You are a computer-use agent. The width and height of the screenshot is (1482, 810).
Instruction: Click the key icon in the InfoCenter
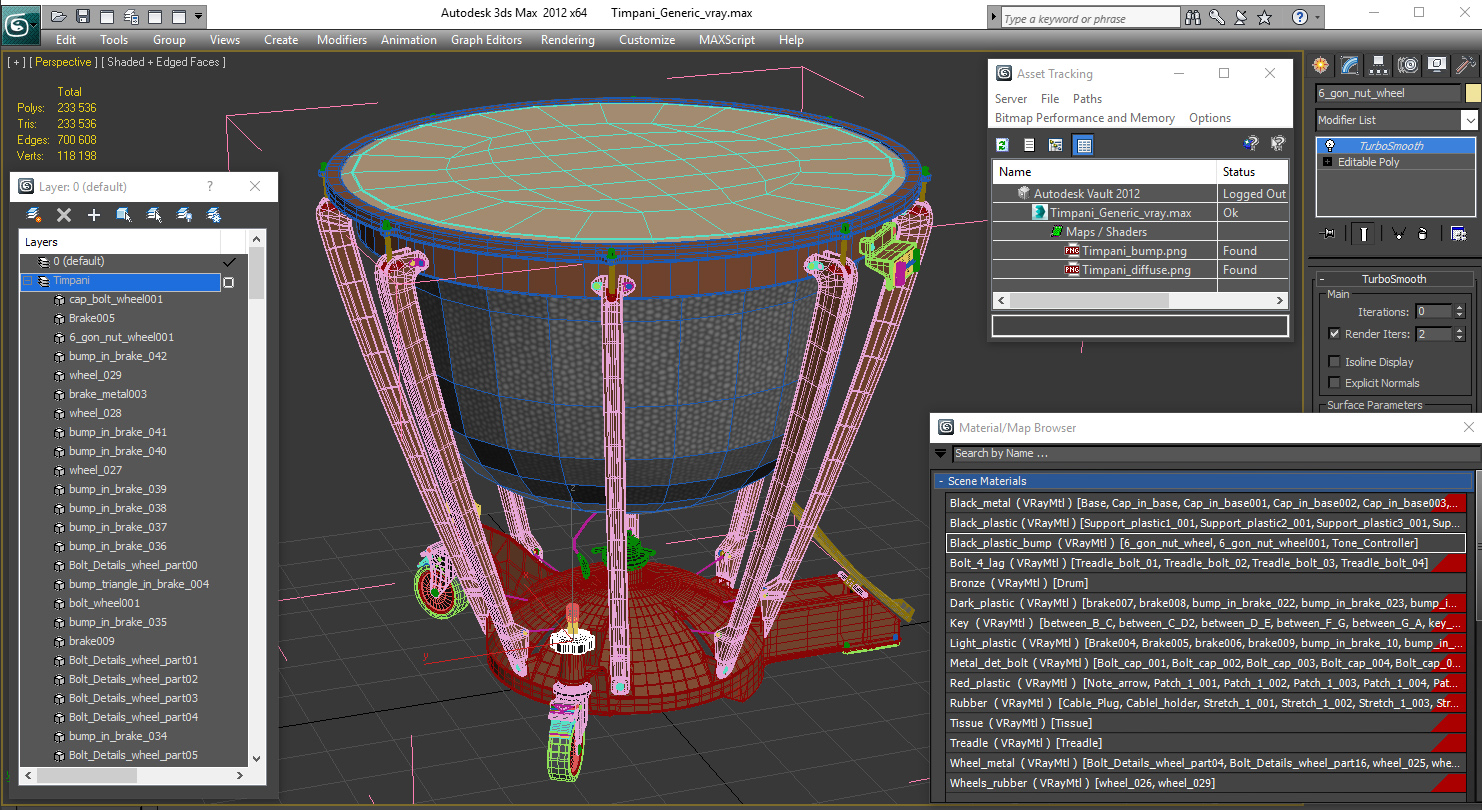coord(1217,17)
